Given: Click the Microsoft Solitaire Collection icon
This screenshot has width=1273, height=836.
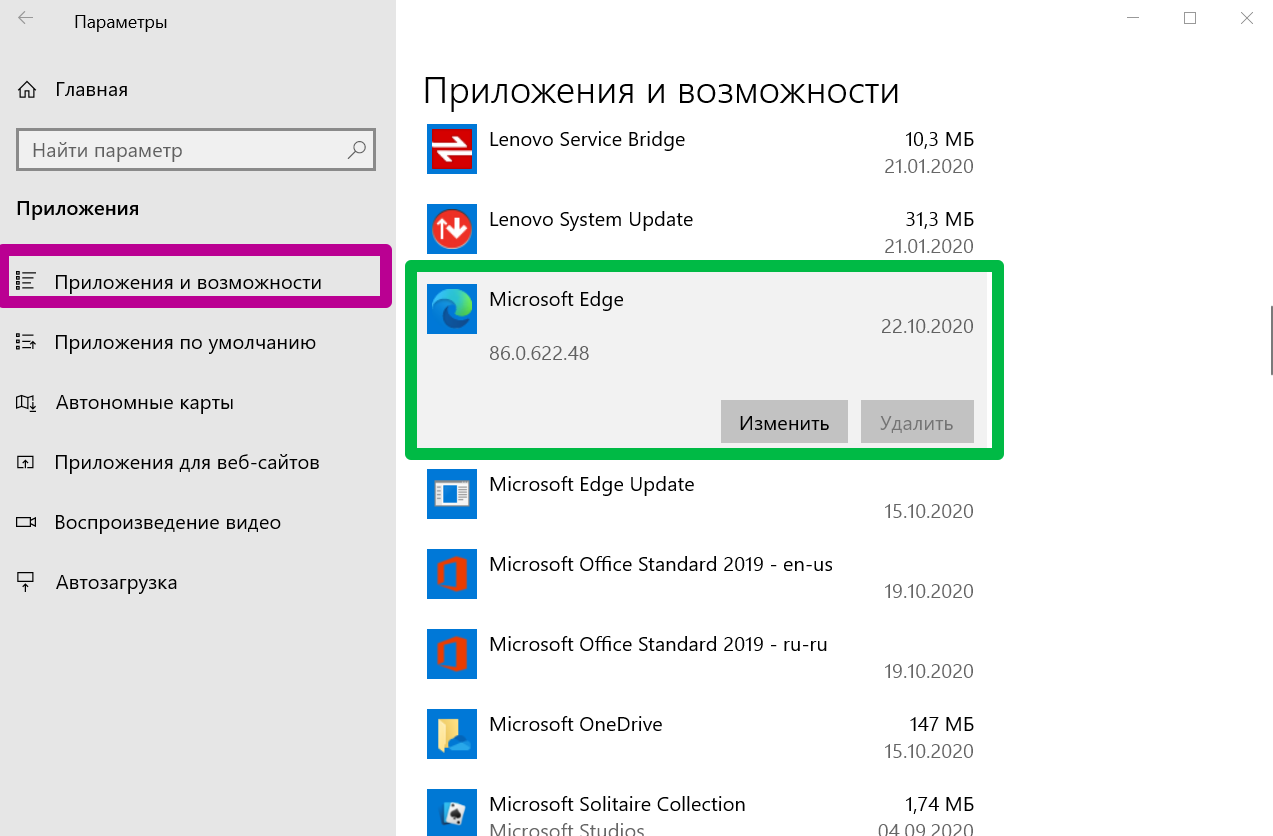Looking at the screenshot, I should (x=452, y=812).
